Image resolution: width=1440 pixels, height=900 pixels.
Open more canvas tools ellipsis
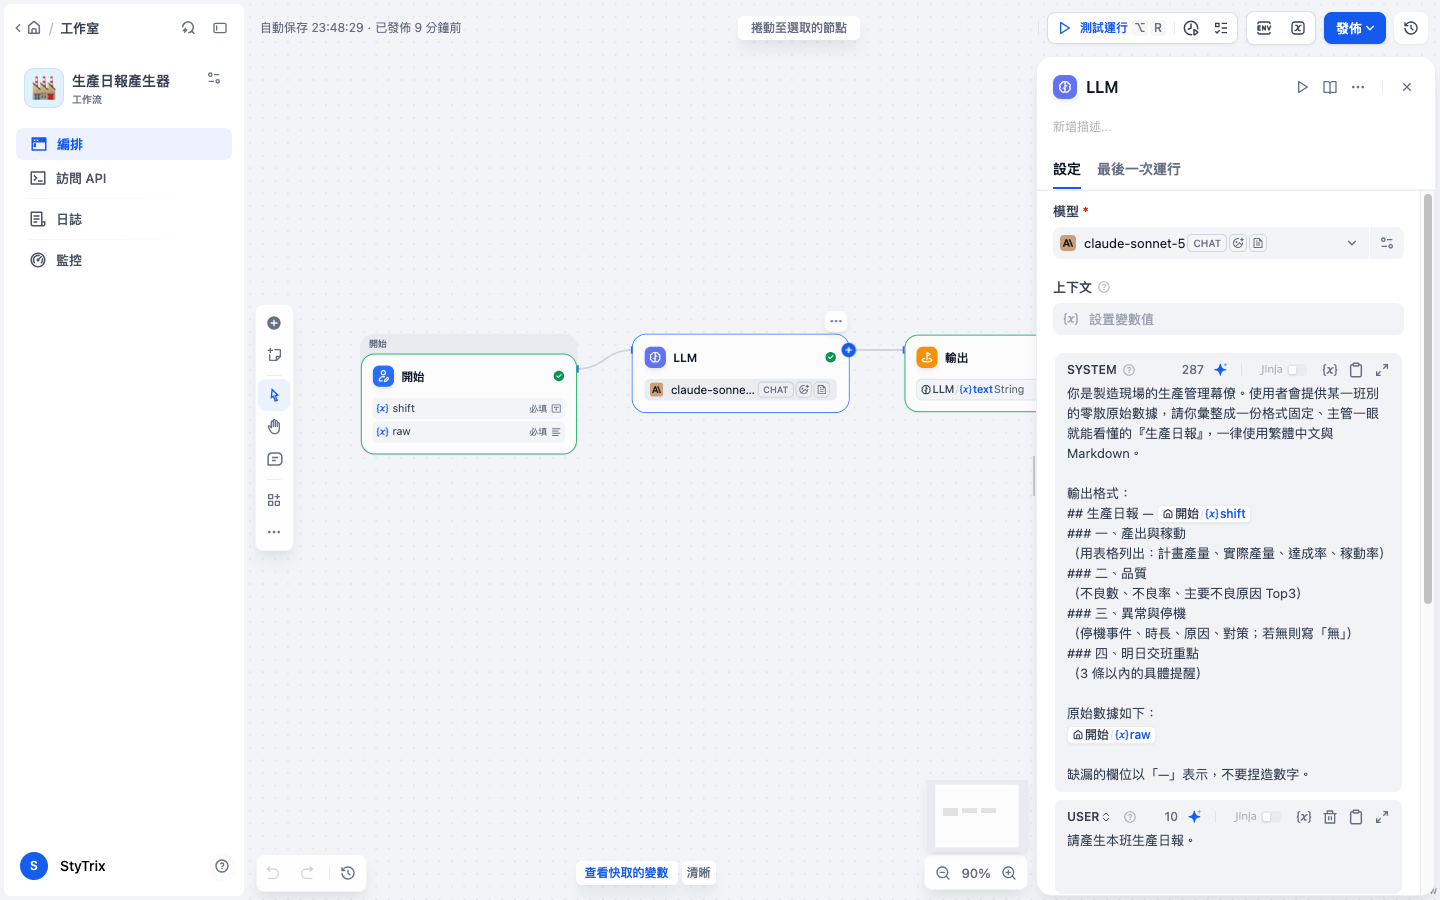pos(274,532)
